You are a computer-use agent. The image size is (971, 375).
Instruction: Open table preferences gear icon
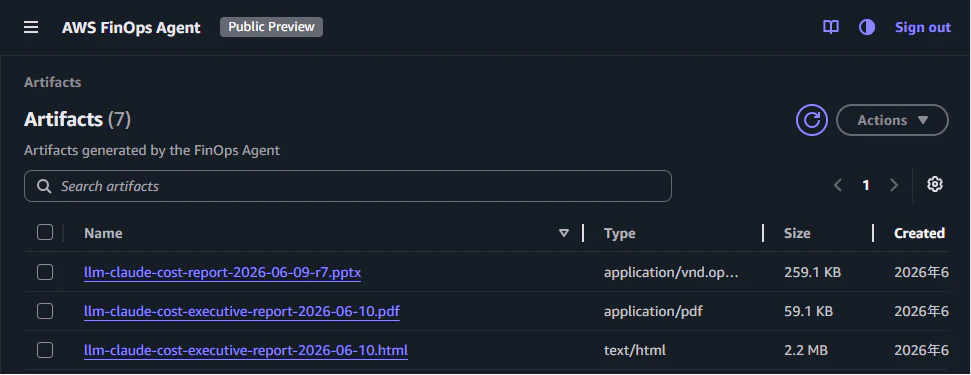pyautogui.click(x=934, y=184)
